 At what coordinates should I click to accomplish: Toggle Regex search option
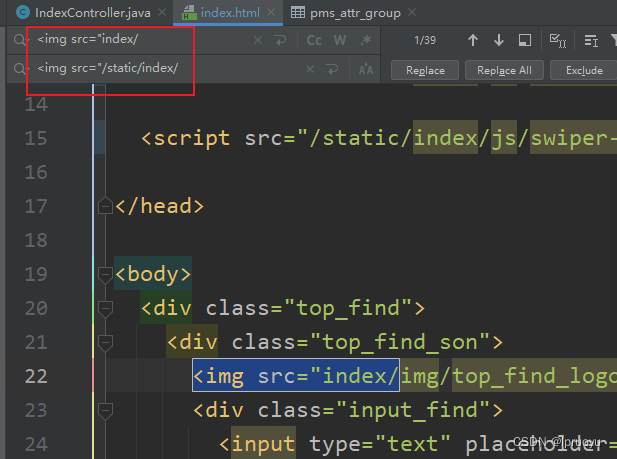click(366, 40)
